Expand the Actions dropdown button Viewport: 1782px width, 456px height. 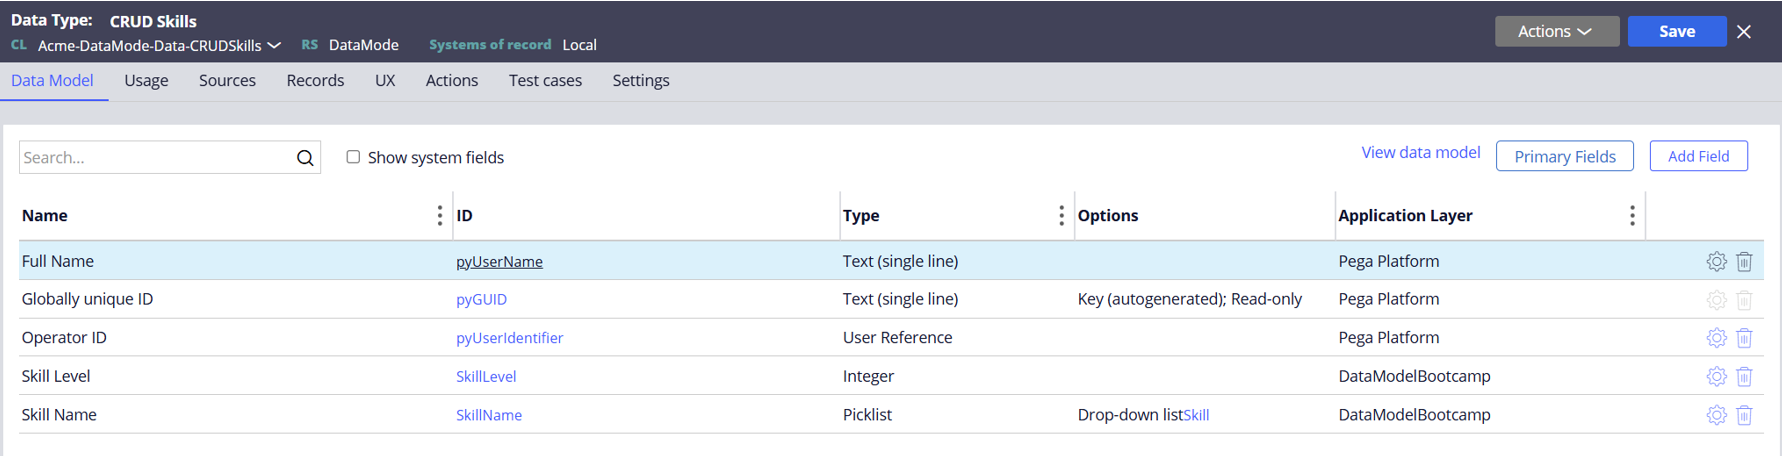[1556, 32]
